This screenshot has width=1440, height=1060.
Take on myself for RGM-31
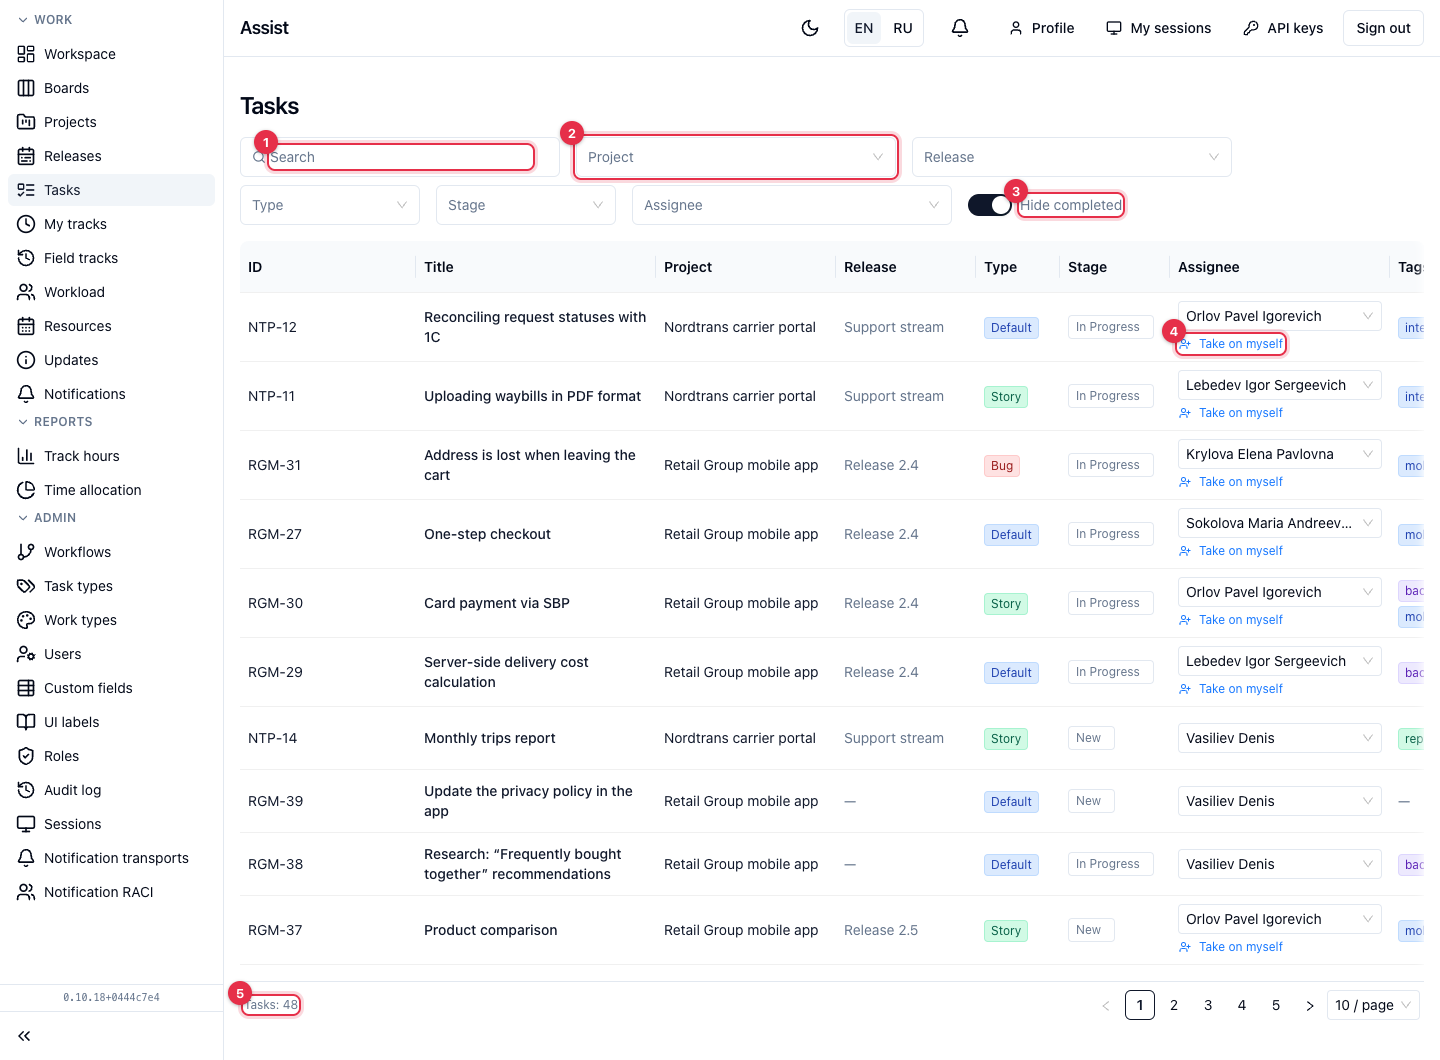click(1231, 482)
